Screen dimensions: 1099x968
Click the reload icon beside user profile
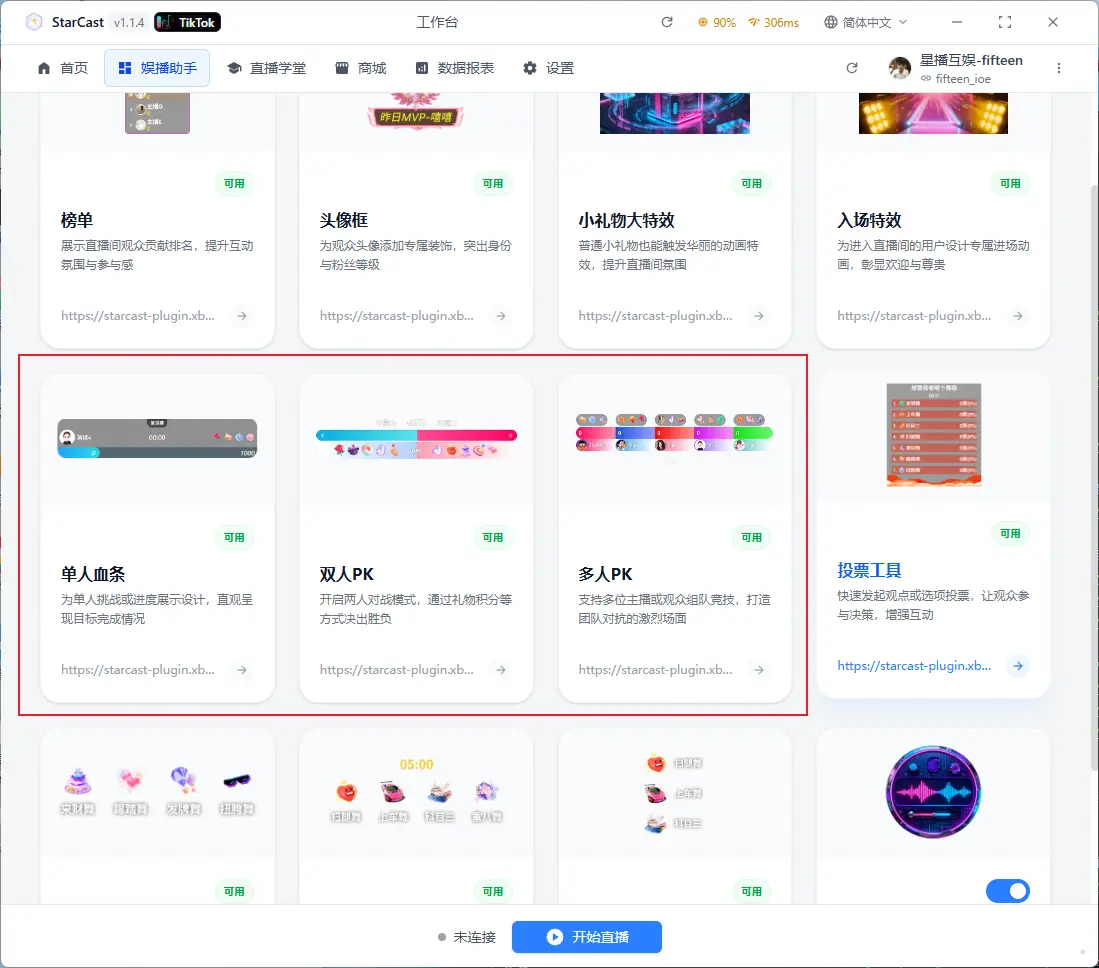coord(852,68)
